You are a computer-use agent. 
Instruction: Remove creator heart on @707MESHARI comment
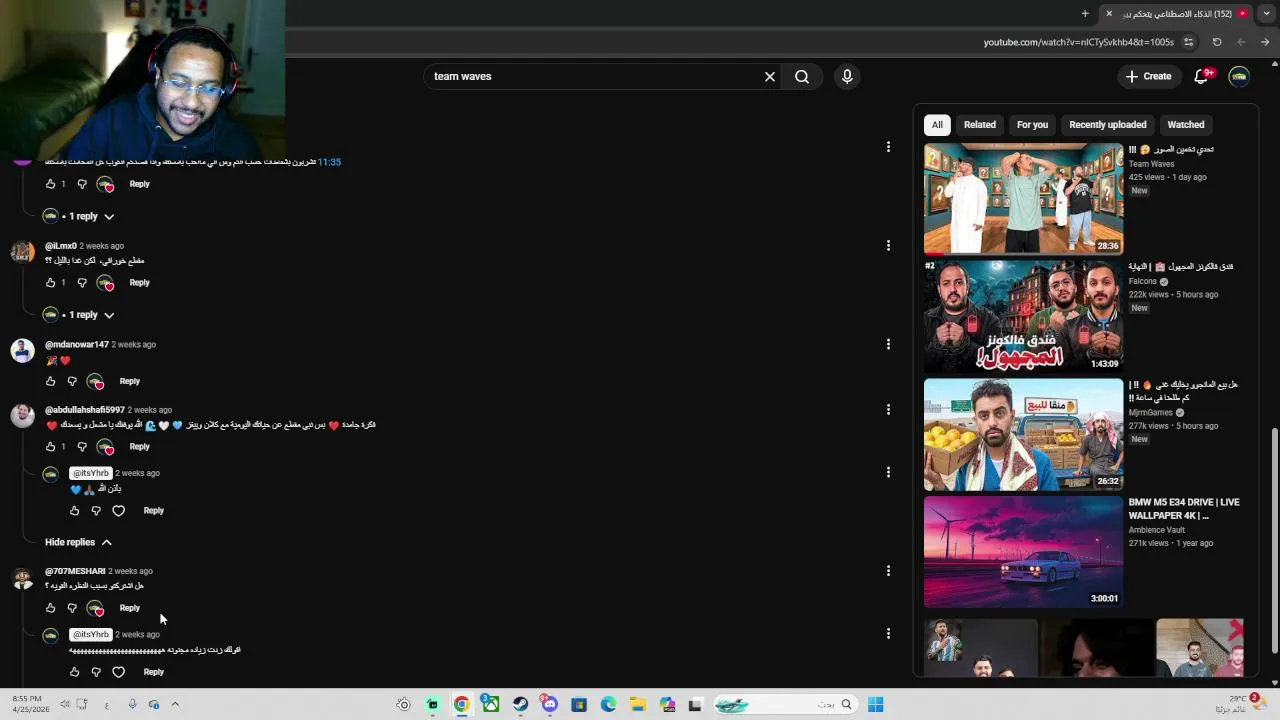[95, 608]
